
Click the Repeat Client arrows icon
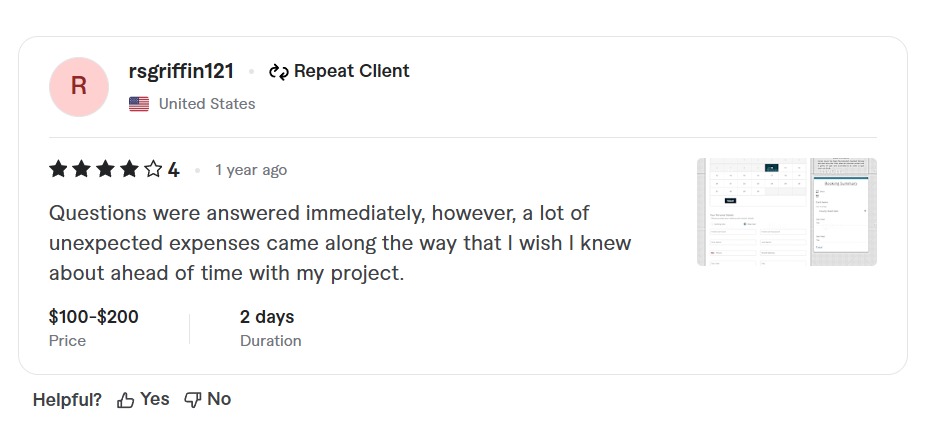tap(278, 72)
